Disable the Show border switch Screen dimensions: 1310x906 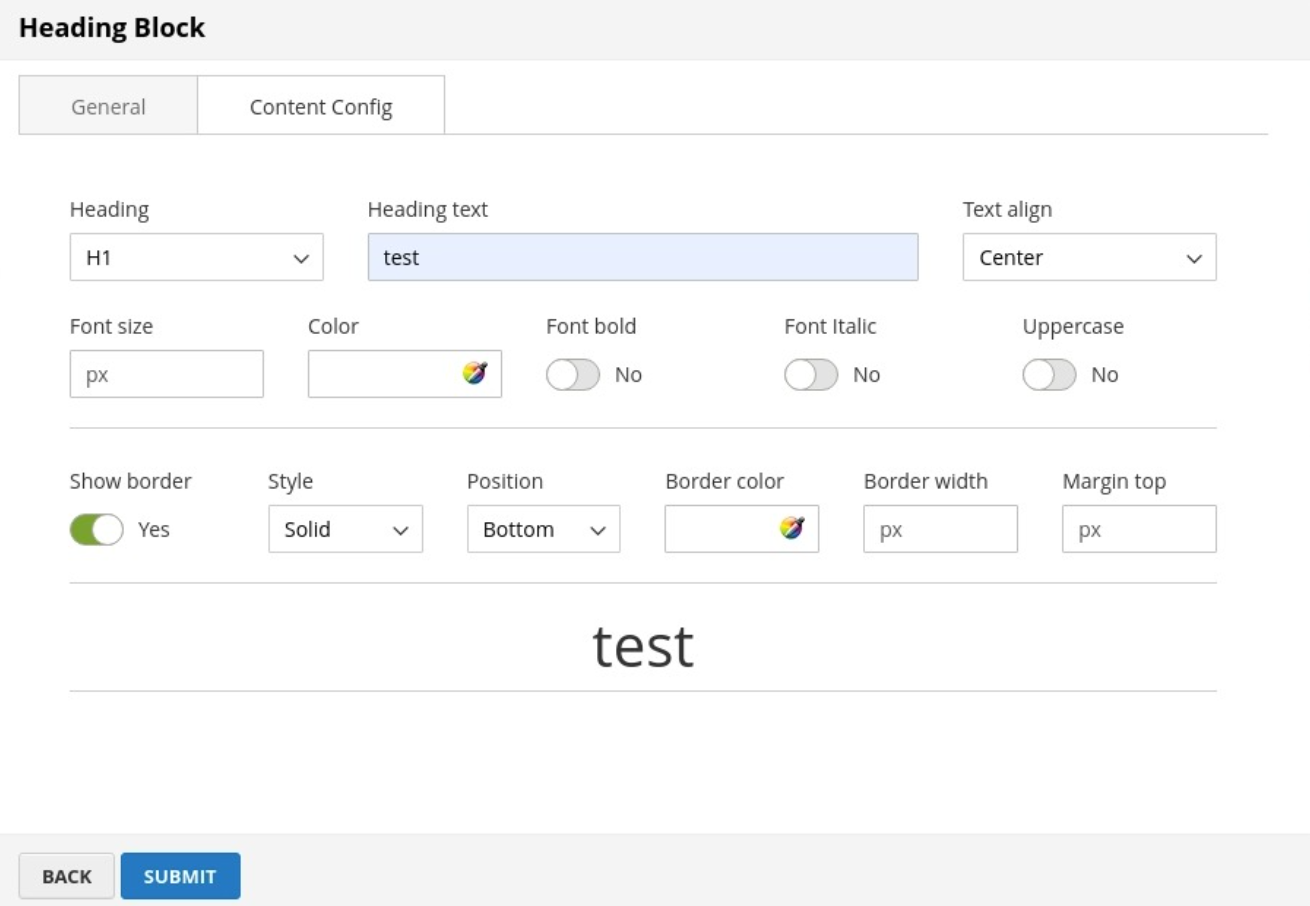[x=96, y=529]
